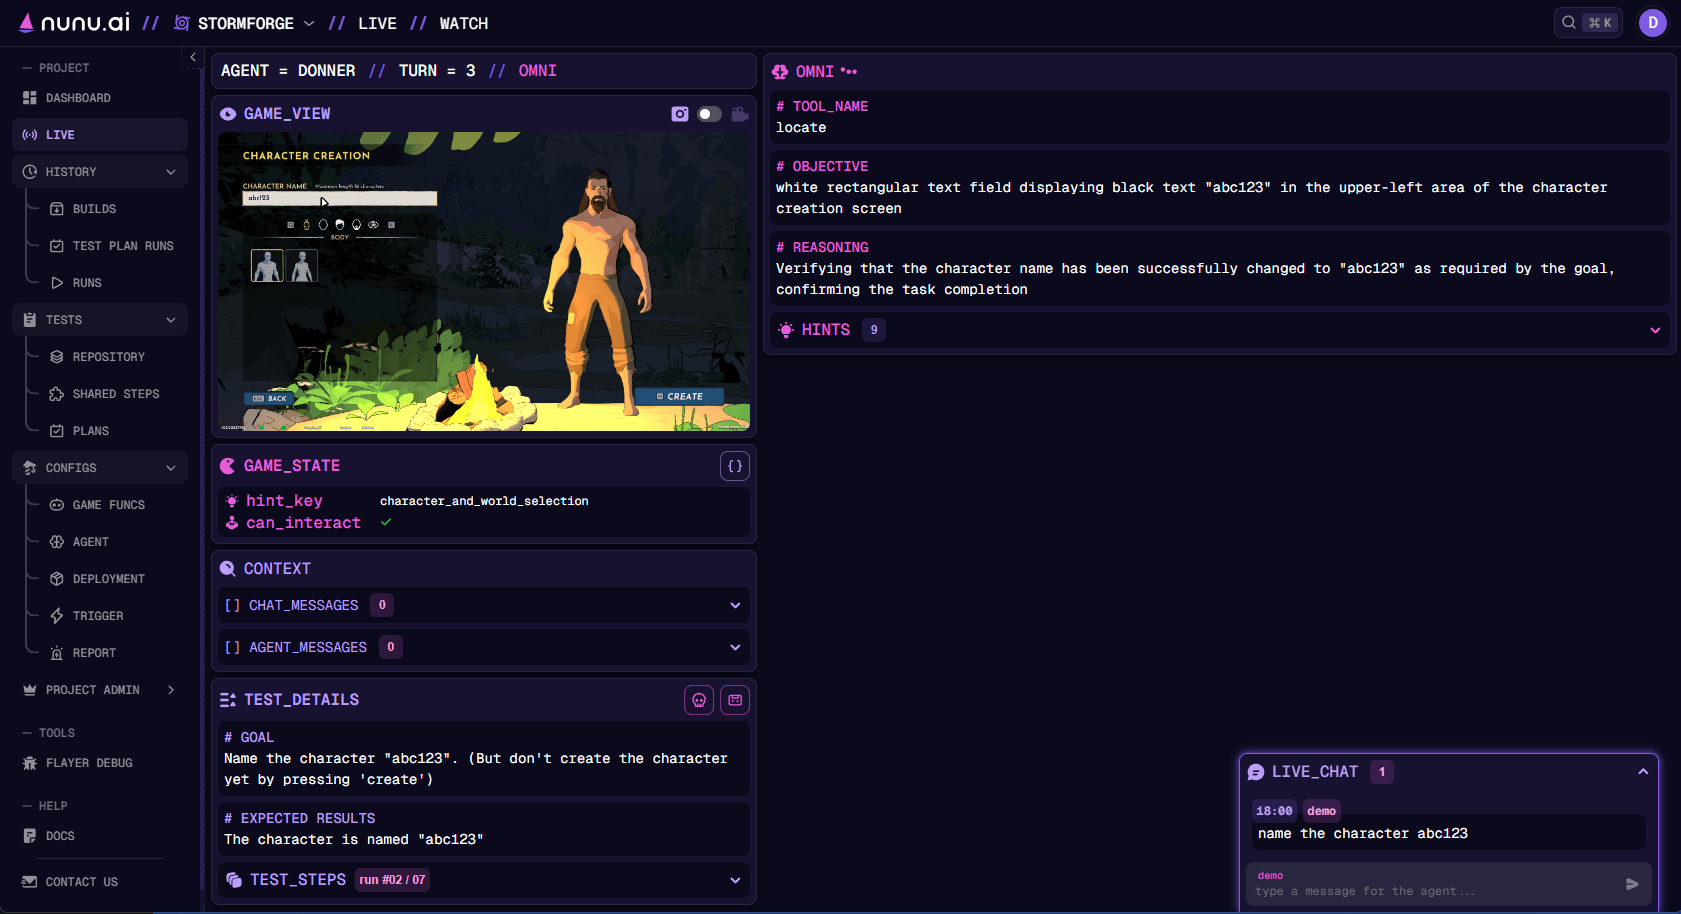This screenshot has height=914, width=1681.
Task: Expand AGENT_MESSAGES list
Action: [735, 647]
